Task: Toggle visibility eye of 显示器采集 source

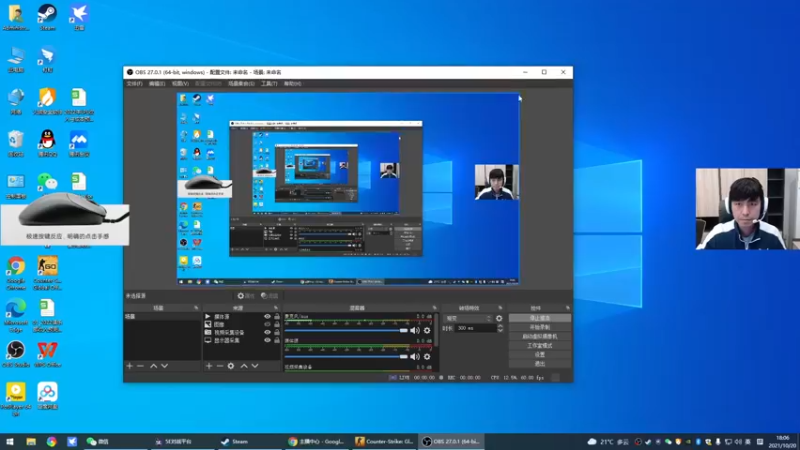Action: click(267, 340)
